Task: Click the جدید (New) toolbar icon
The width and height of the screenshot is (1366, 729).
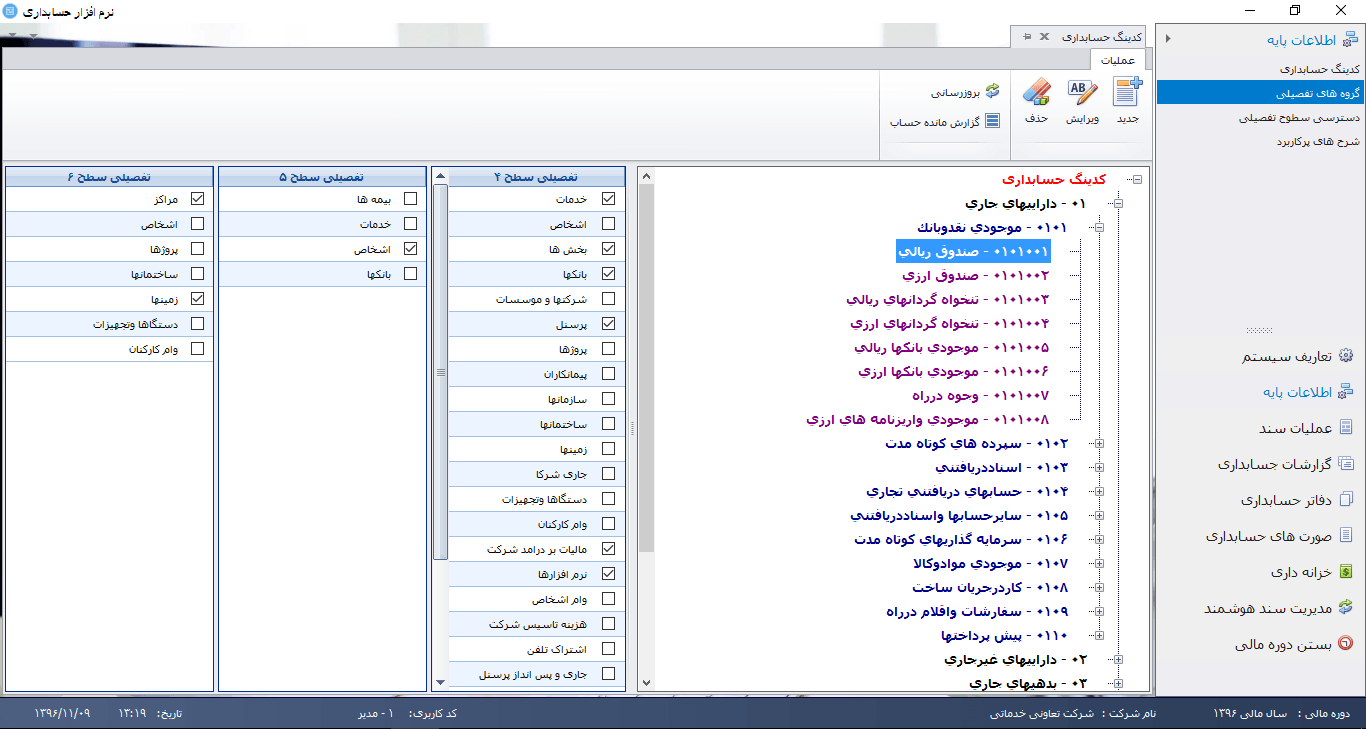Action: click(1128, 92)
